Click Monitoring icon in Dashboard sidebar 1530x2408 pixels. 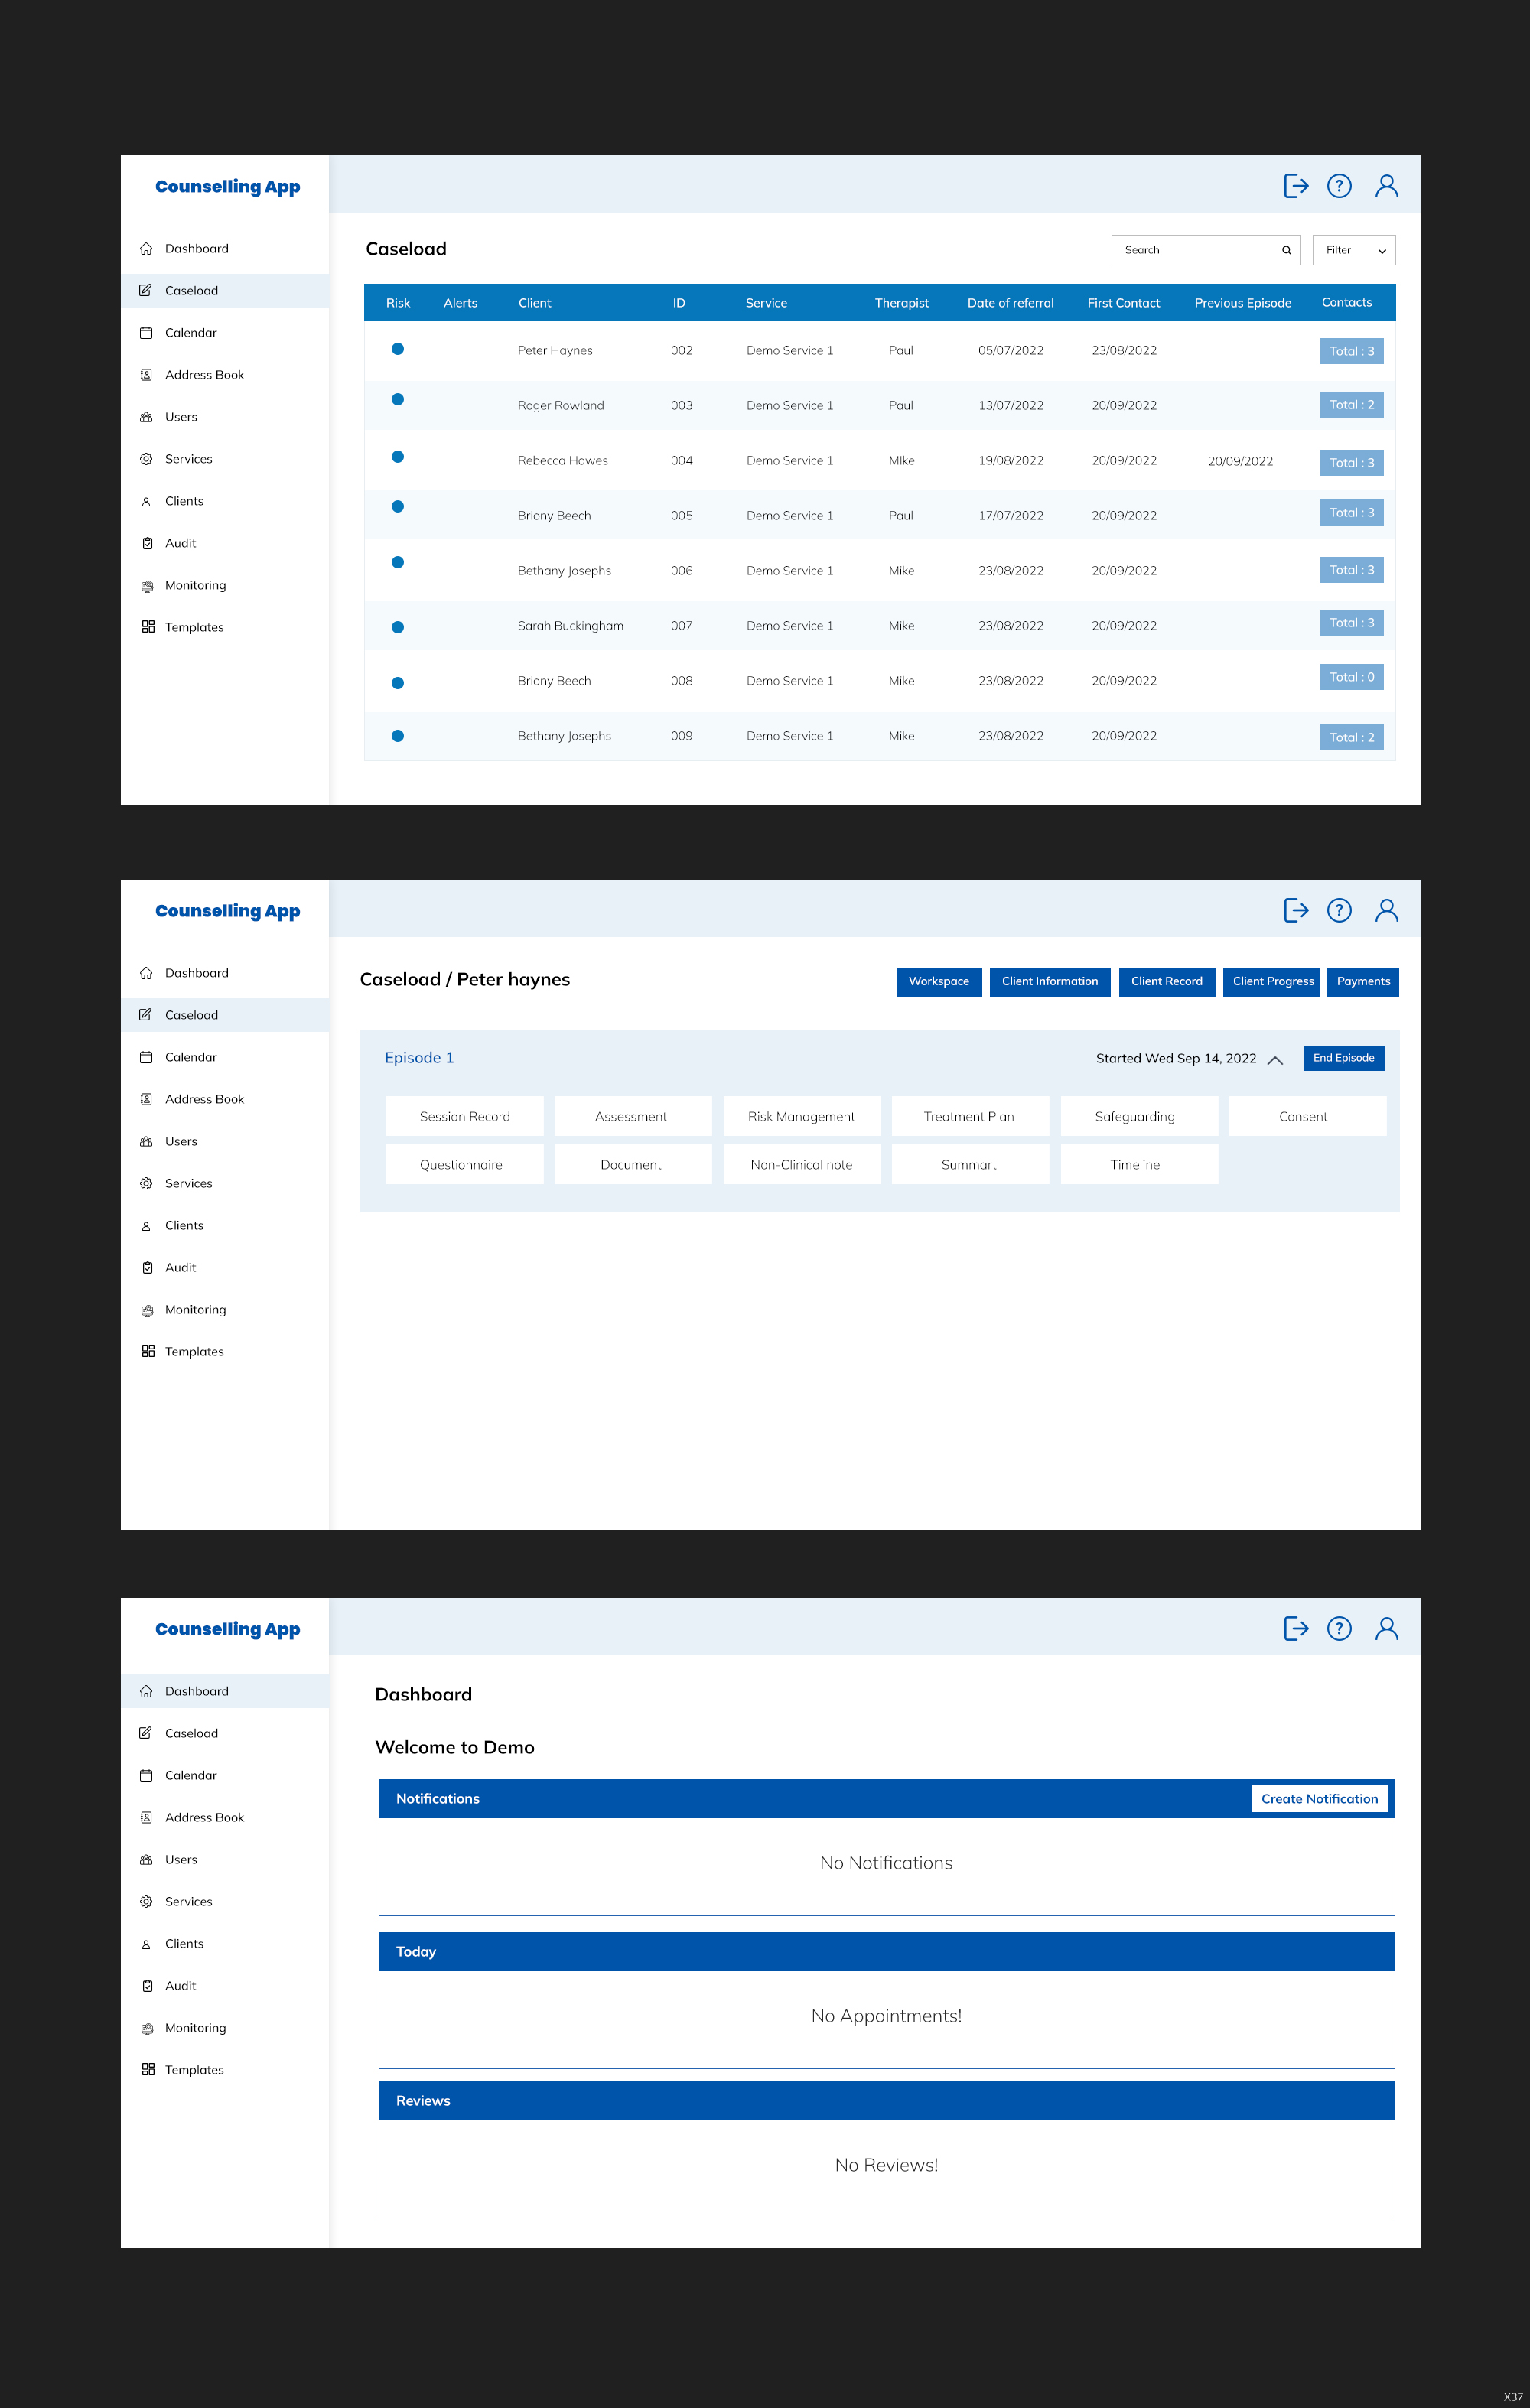coord(147,2028)
